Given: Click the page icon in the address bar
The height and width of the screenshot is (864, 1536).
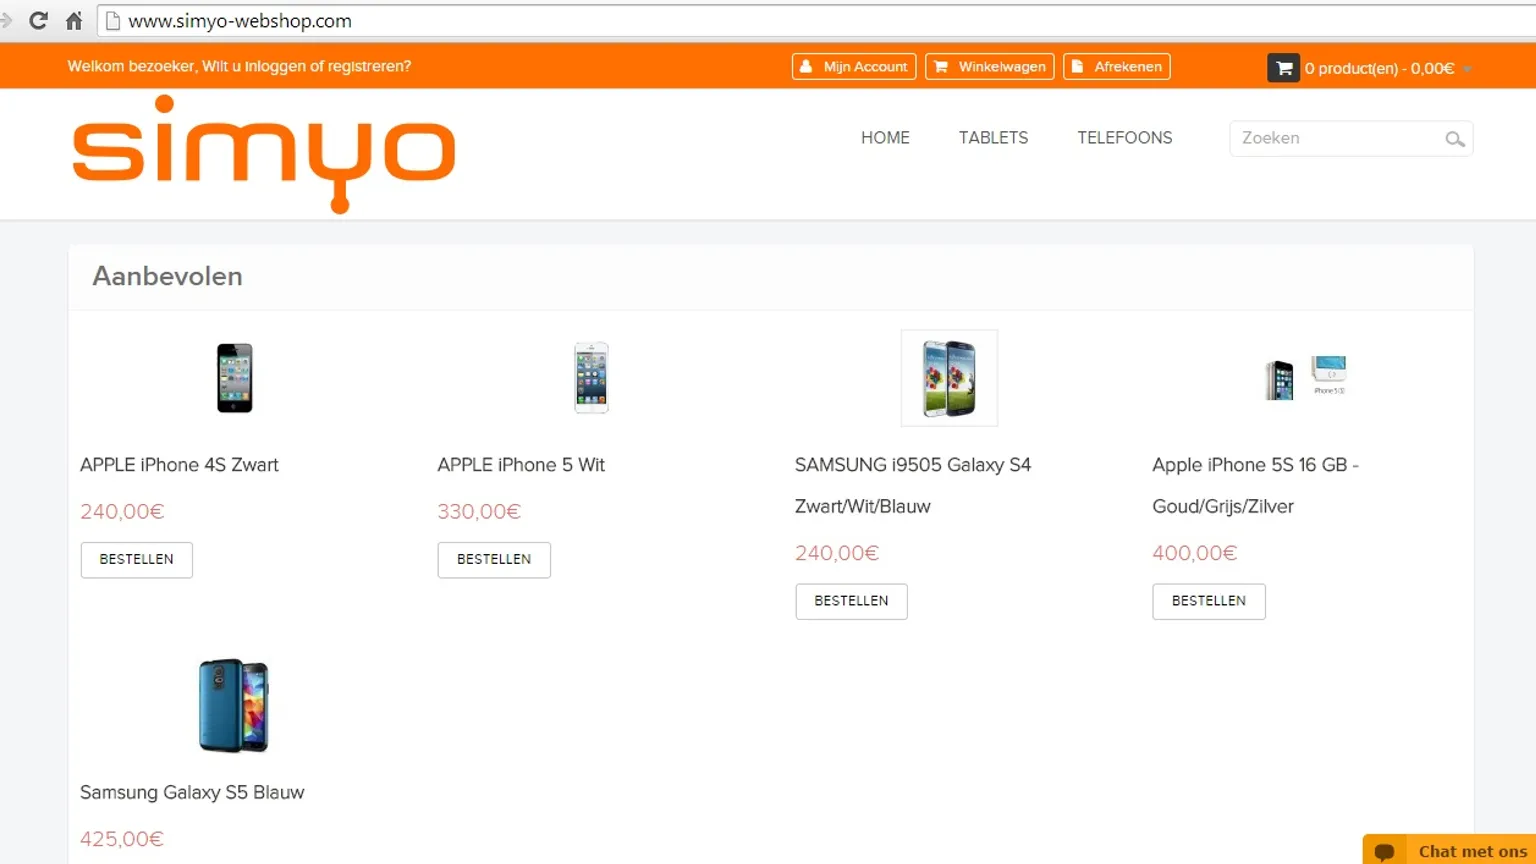Looking at the screenshot, I should [113, 21].
